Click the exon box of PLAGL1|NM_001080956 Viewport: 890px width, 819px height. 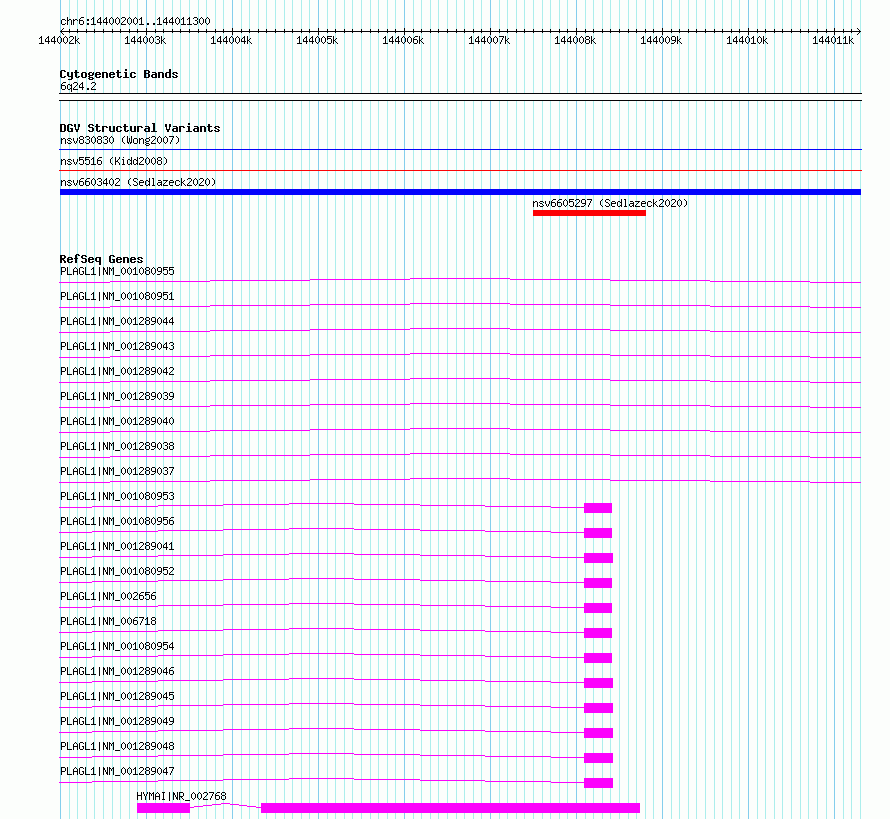598,533
